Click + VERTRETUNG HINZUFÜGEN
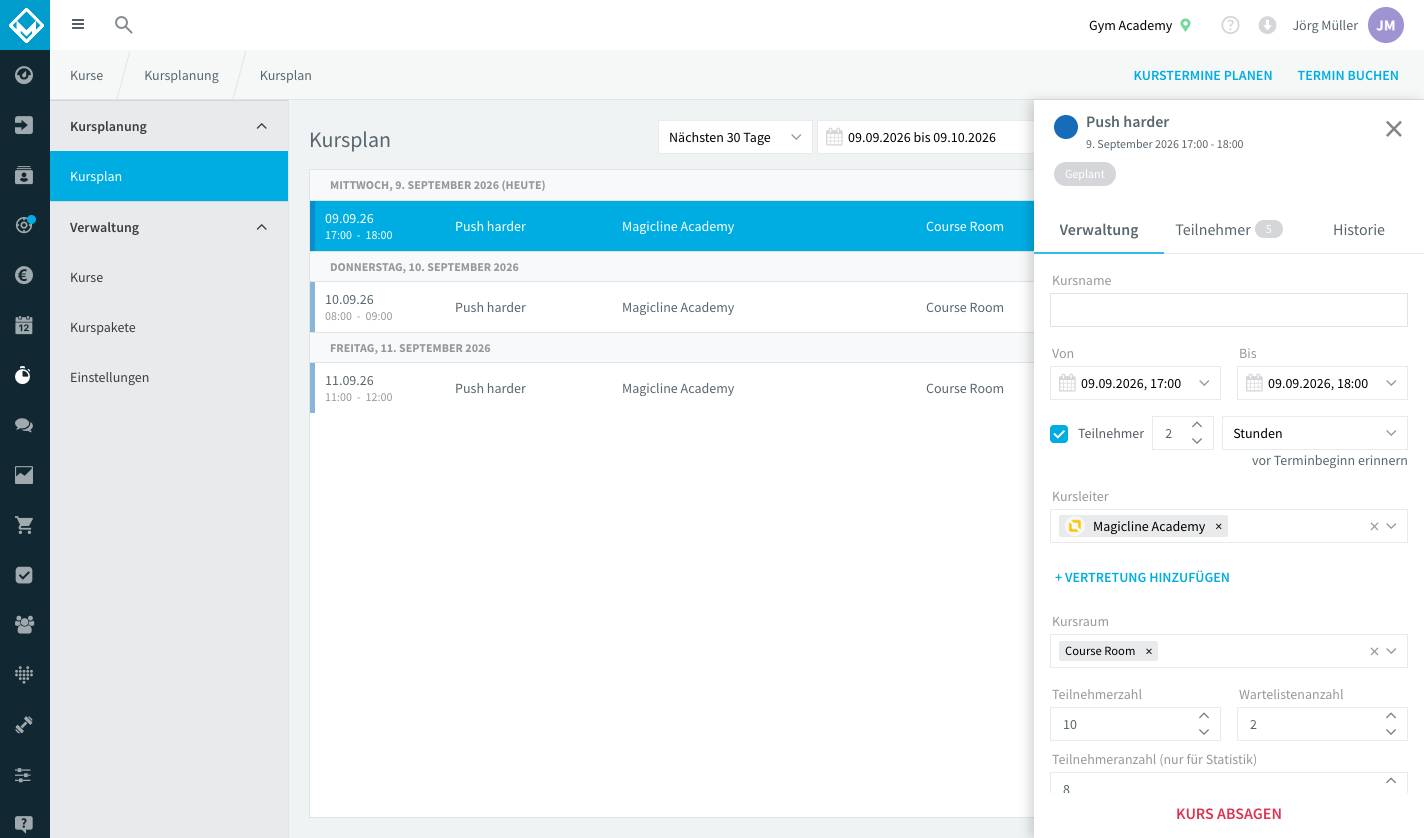This screenshot has height=838, width=1424. (1142, 577)
